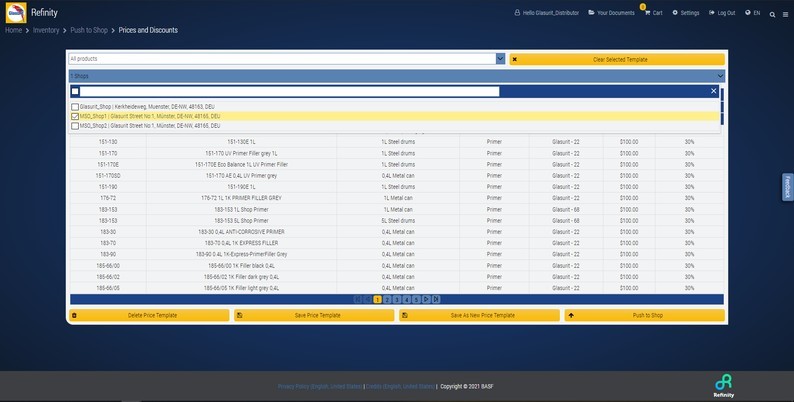Open Settings in the header

click(686, 13)
